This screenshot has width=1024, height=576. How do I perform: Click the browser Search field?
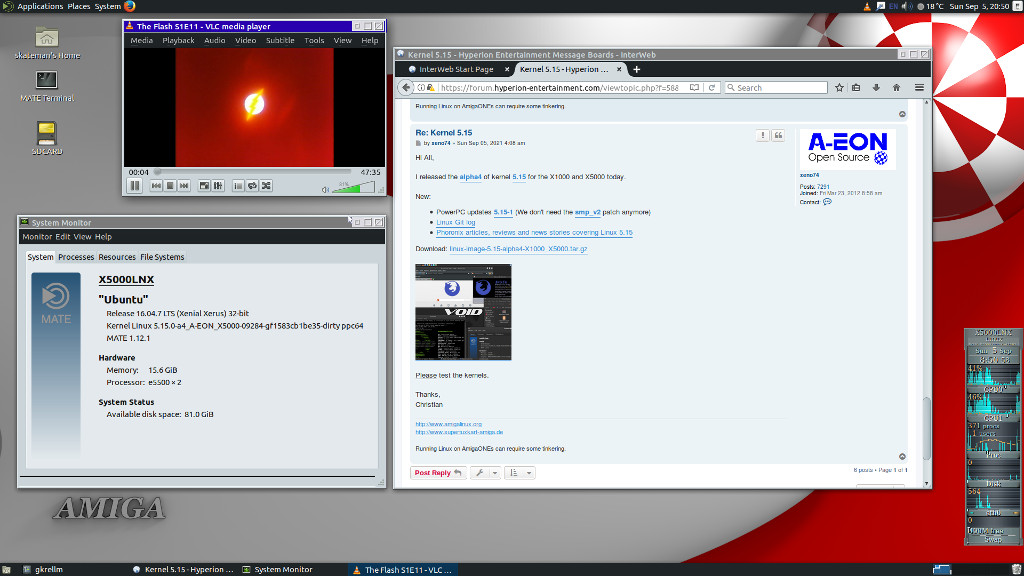click(776, 88)
